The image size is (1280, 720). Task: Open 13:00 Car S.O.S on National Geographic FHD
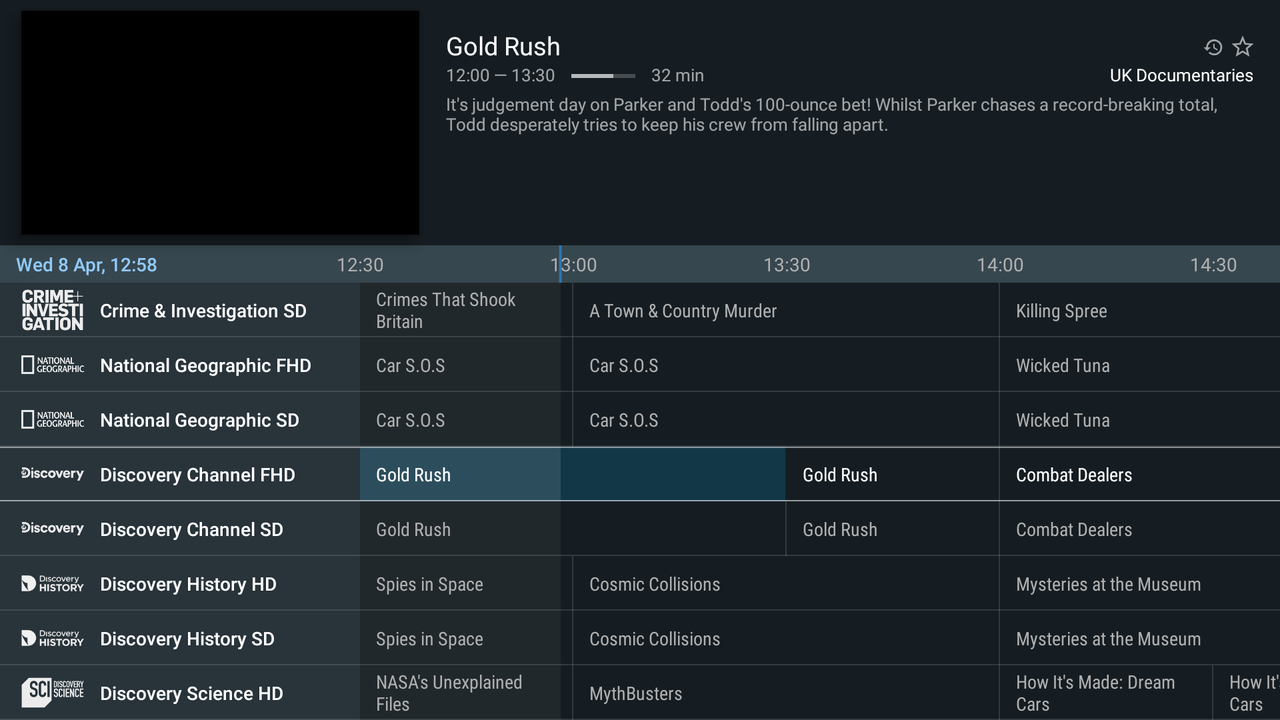(786, 365)
